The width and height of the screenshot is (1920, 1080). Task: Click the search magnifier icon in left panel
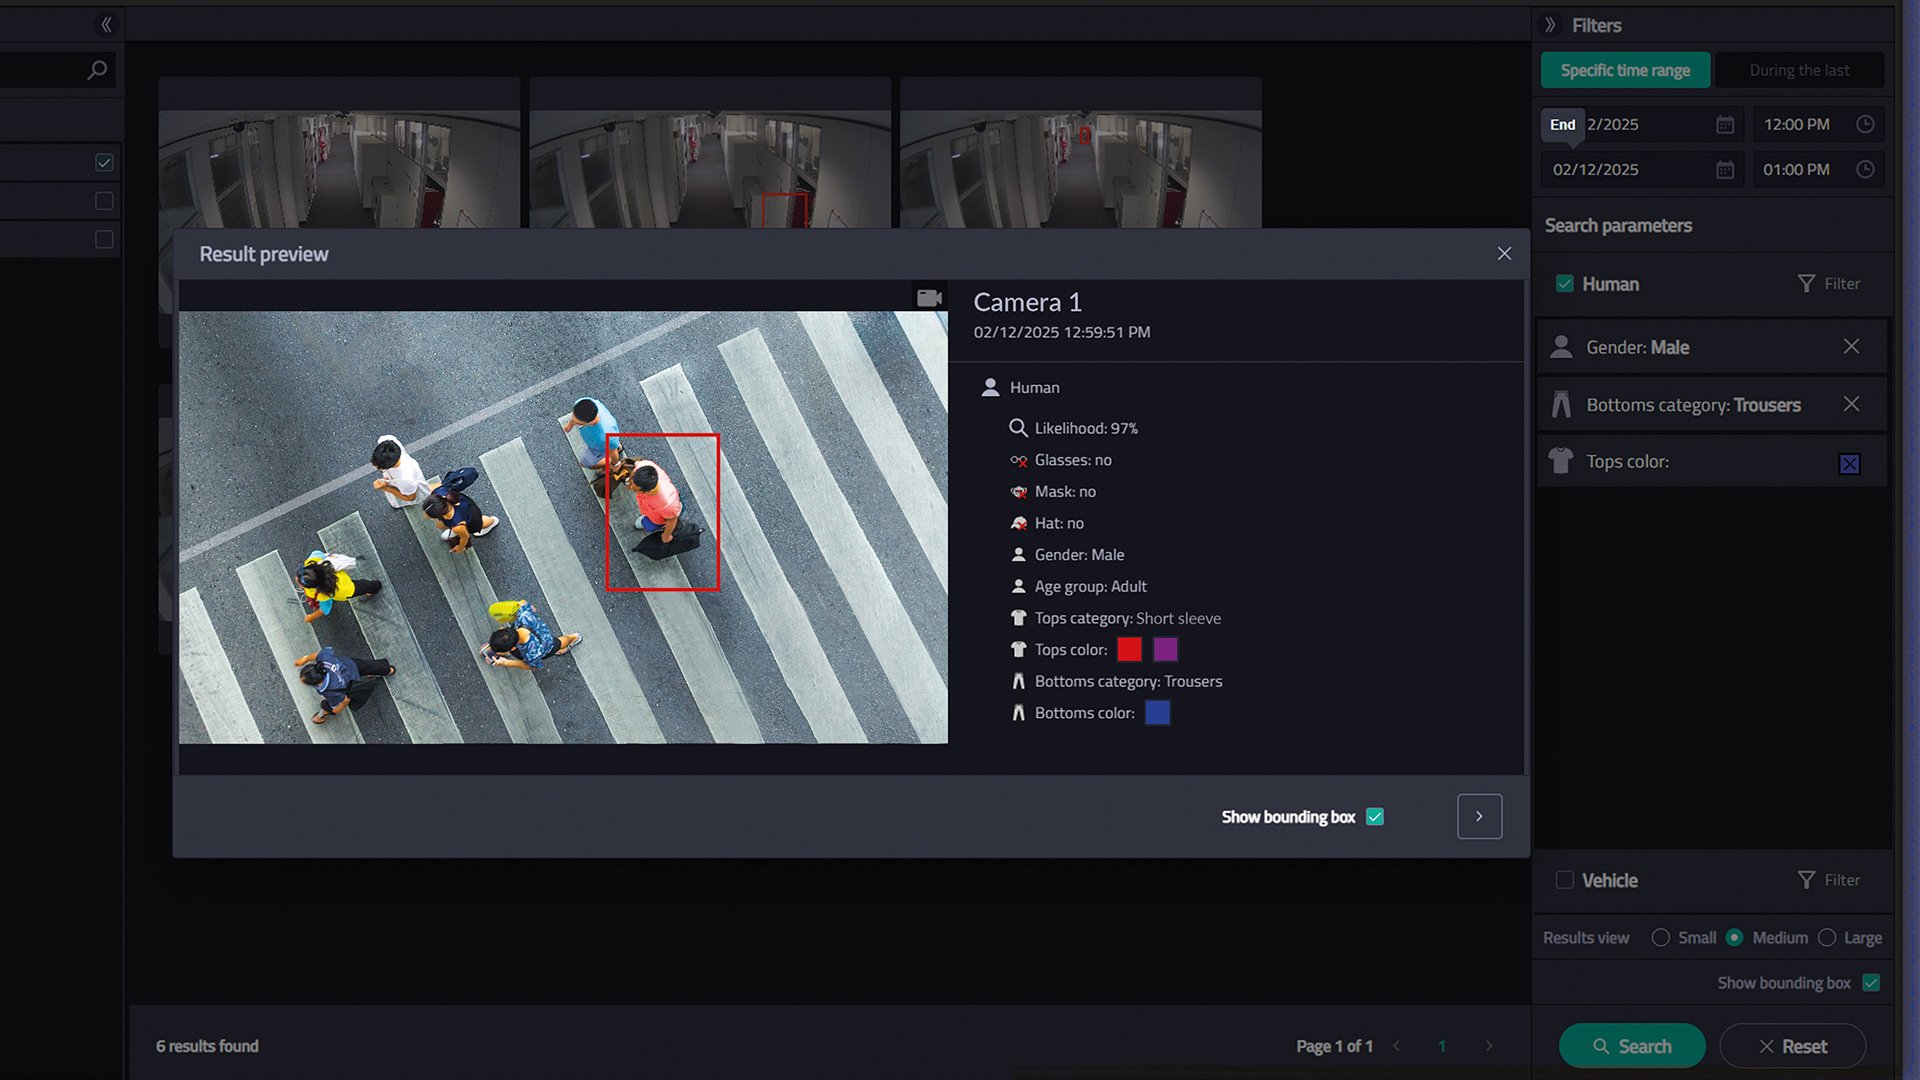97,70
